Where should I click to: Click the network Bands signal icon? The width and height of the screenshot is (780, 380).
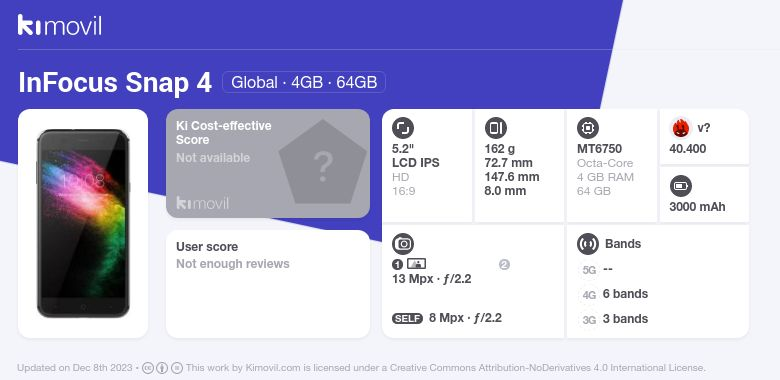click(x=588, y=244)
